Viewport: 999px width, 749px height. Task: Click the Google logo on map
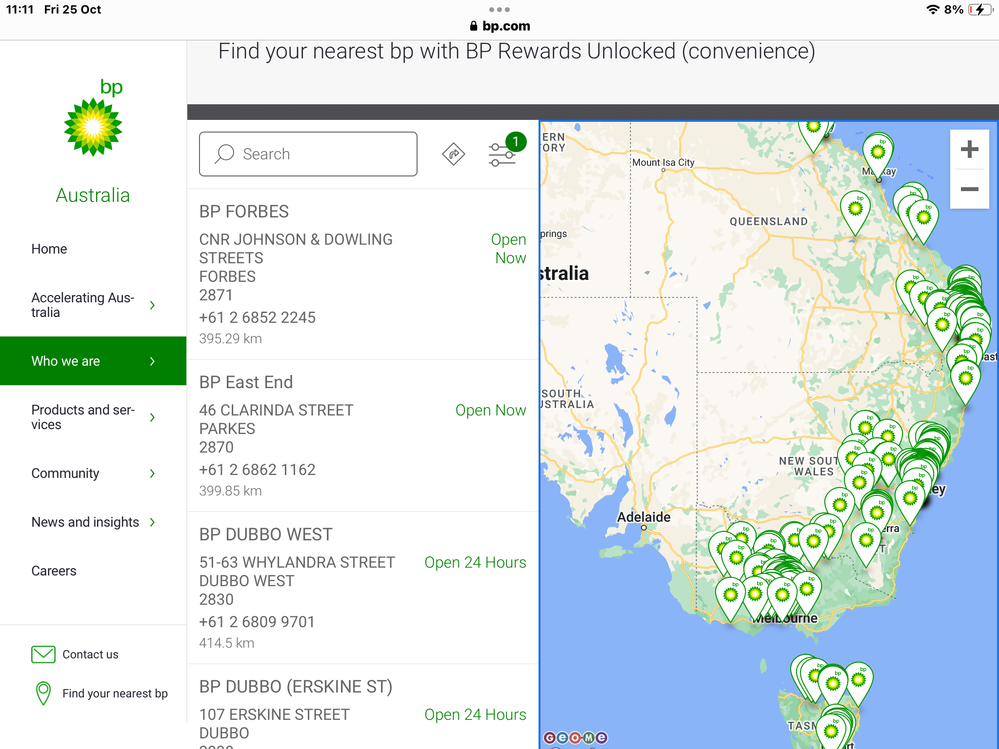point(575,738)
